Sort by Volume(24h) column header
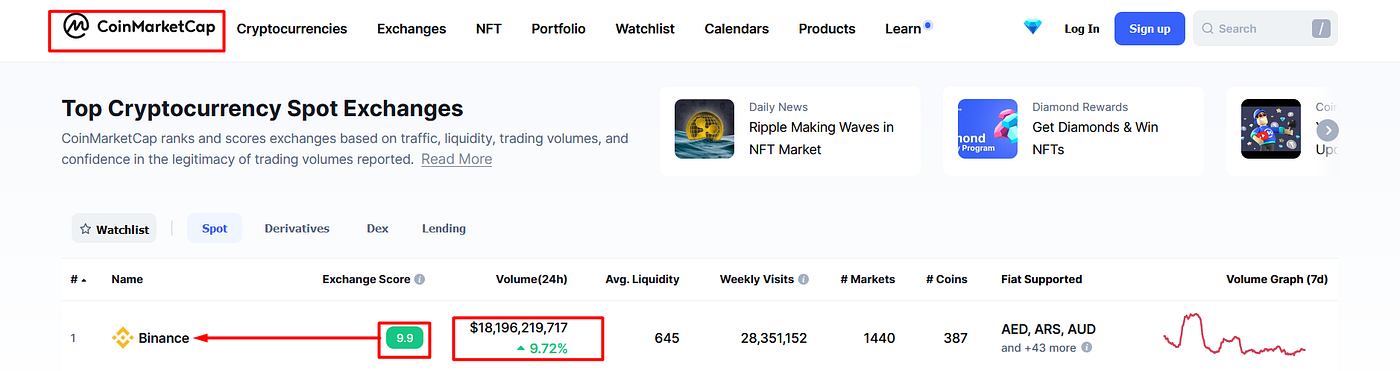The image size is (1400, 371). coord(532,280)
